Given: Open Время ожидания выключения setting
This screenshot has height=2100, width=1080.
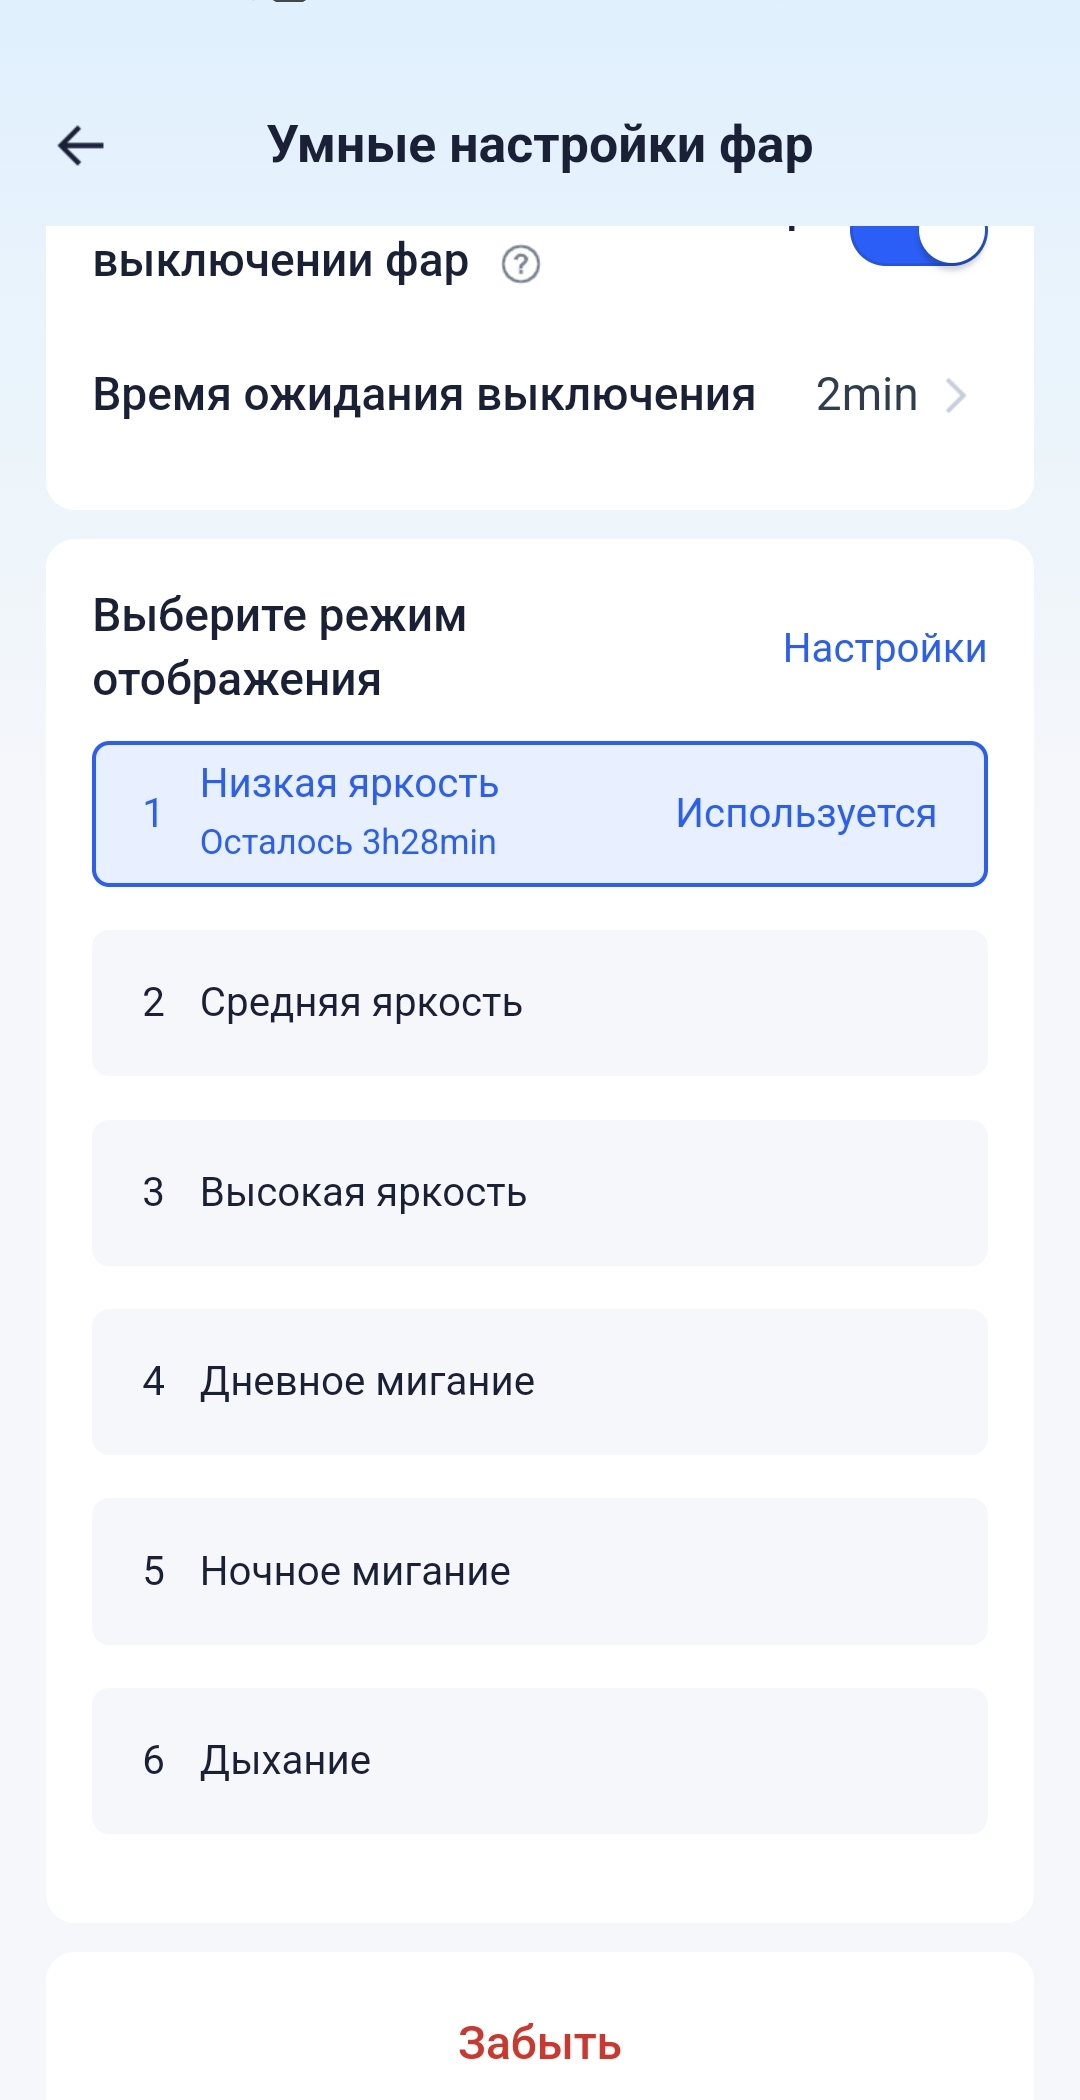Looking at the screenshot, I should [x=423, y=395].
